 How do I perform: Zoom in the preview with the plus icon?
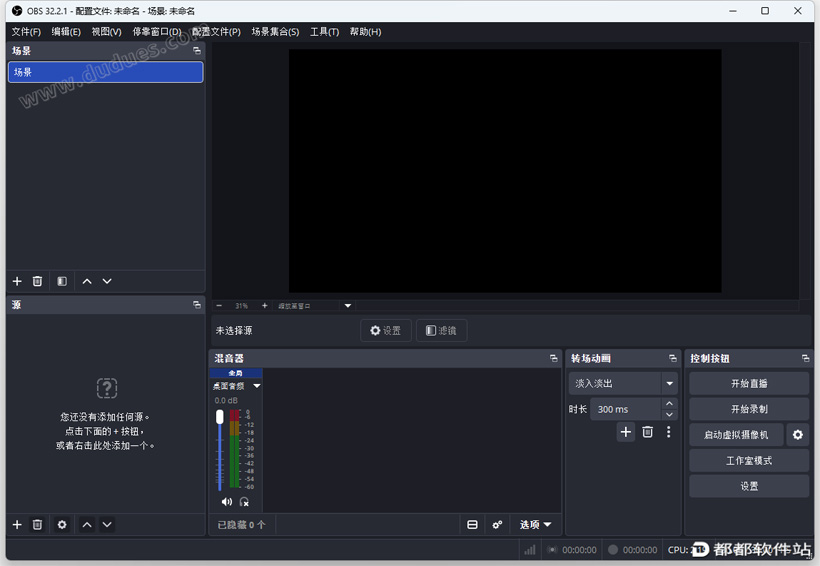[x=265, y=305]
